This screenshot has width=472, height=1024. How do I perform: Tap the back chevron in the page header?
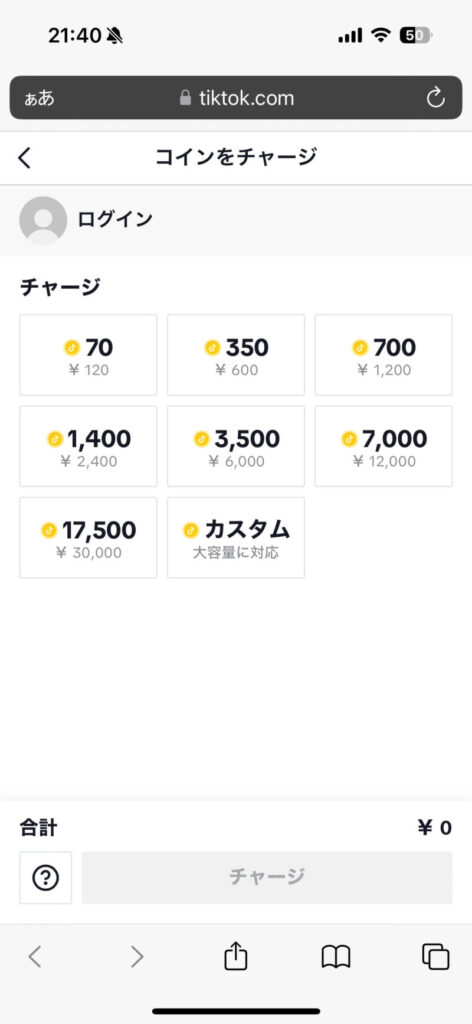point(24,157)
